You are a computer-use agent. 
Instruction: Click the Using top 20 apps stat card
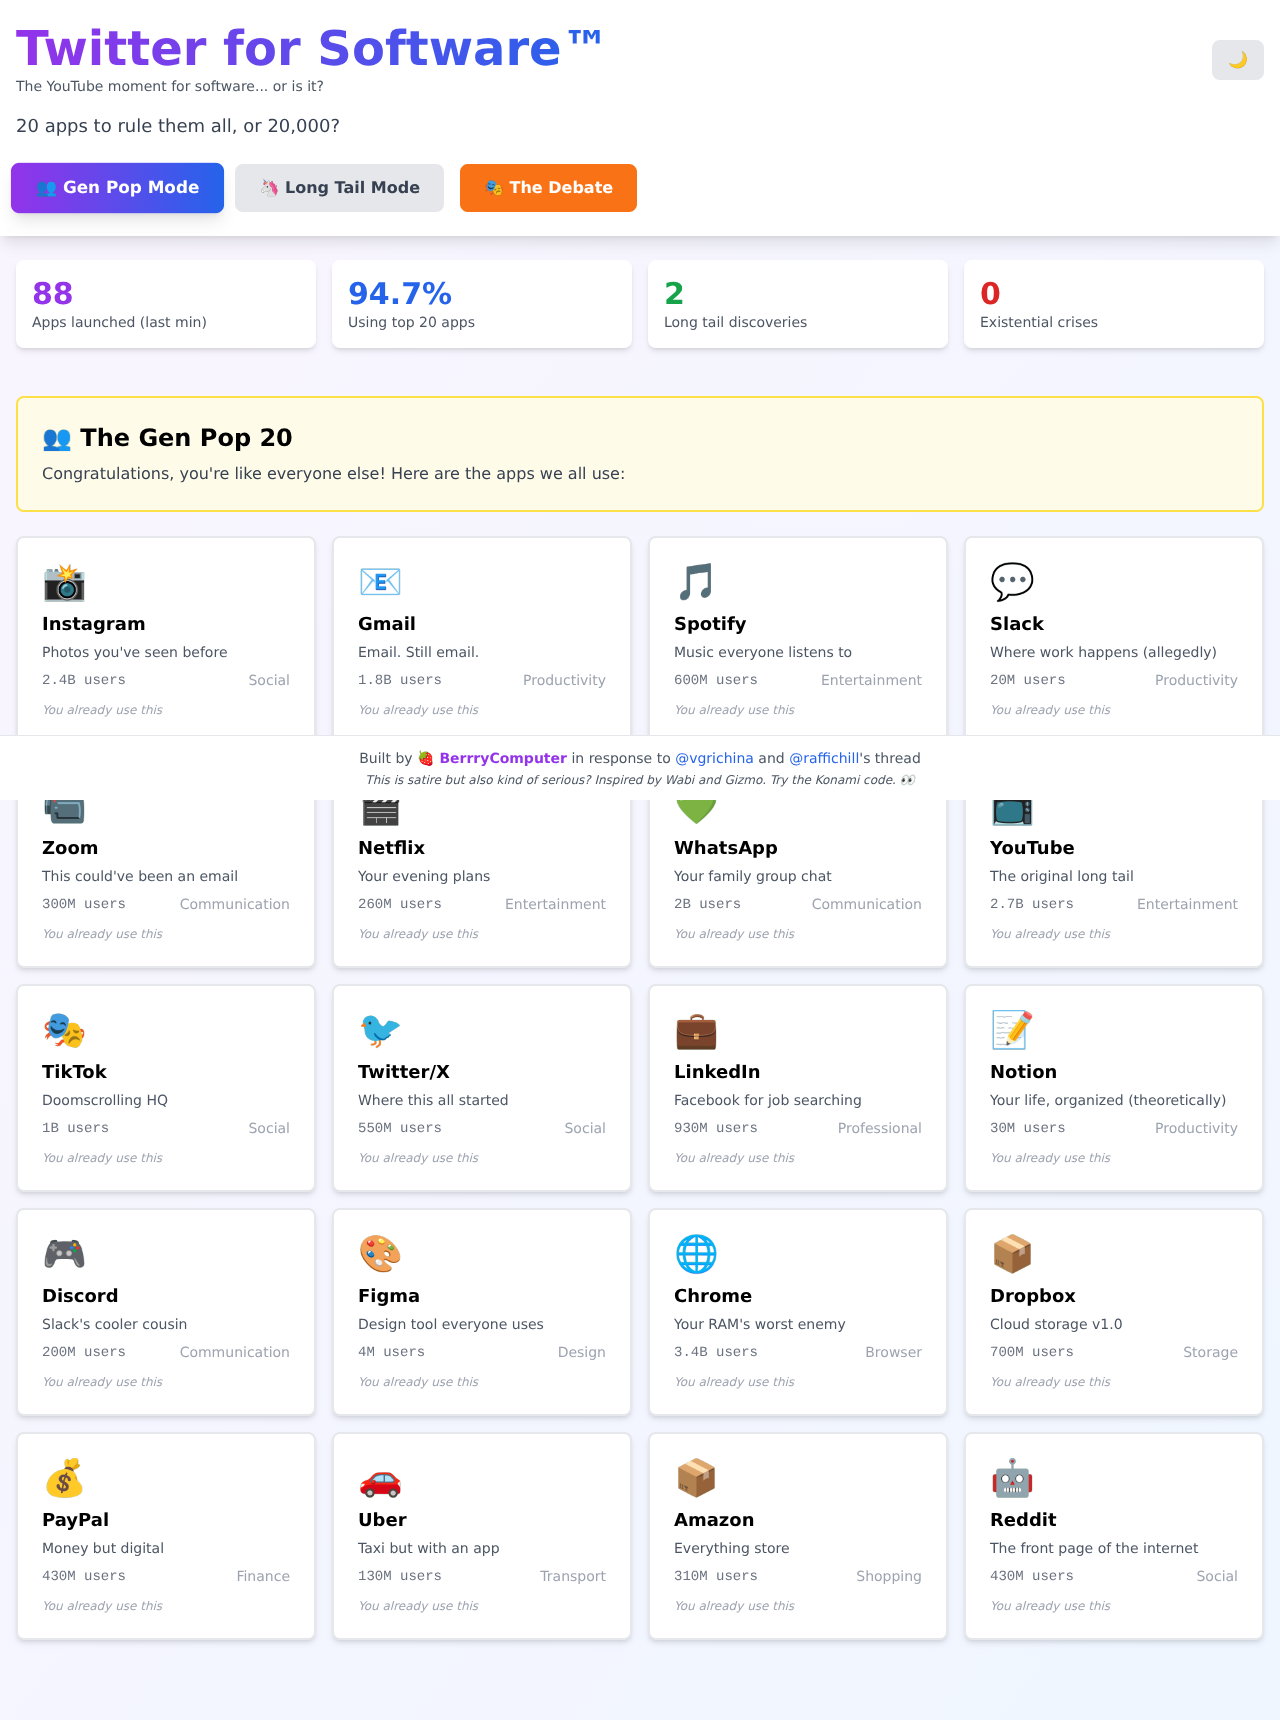click(482, 304)
